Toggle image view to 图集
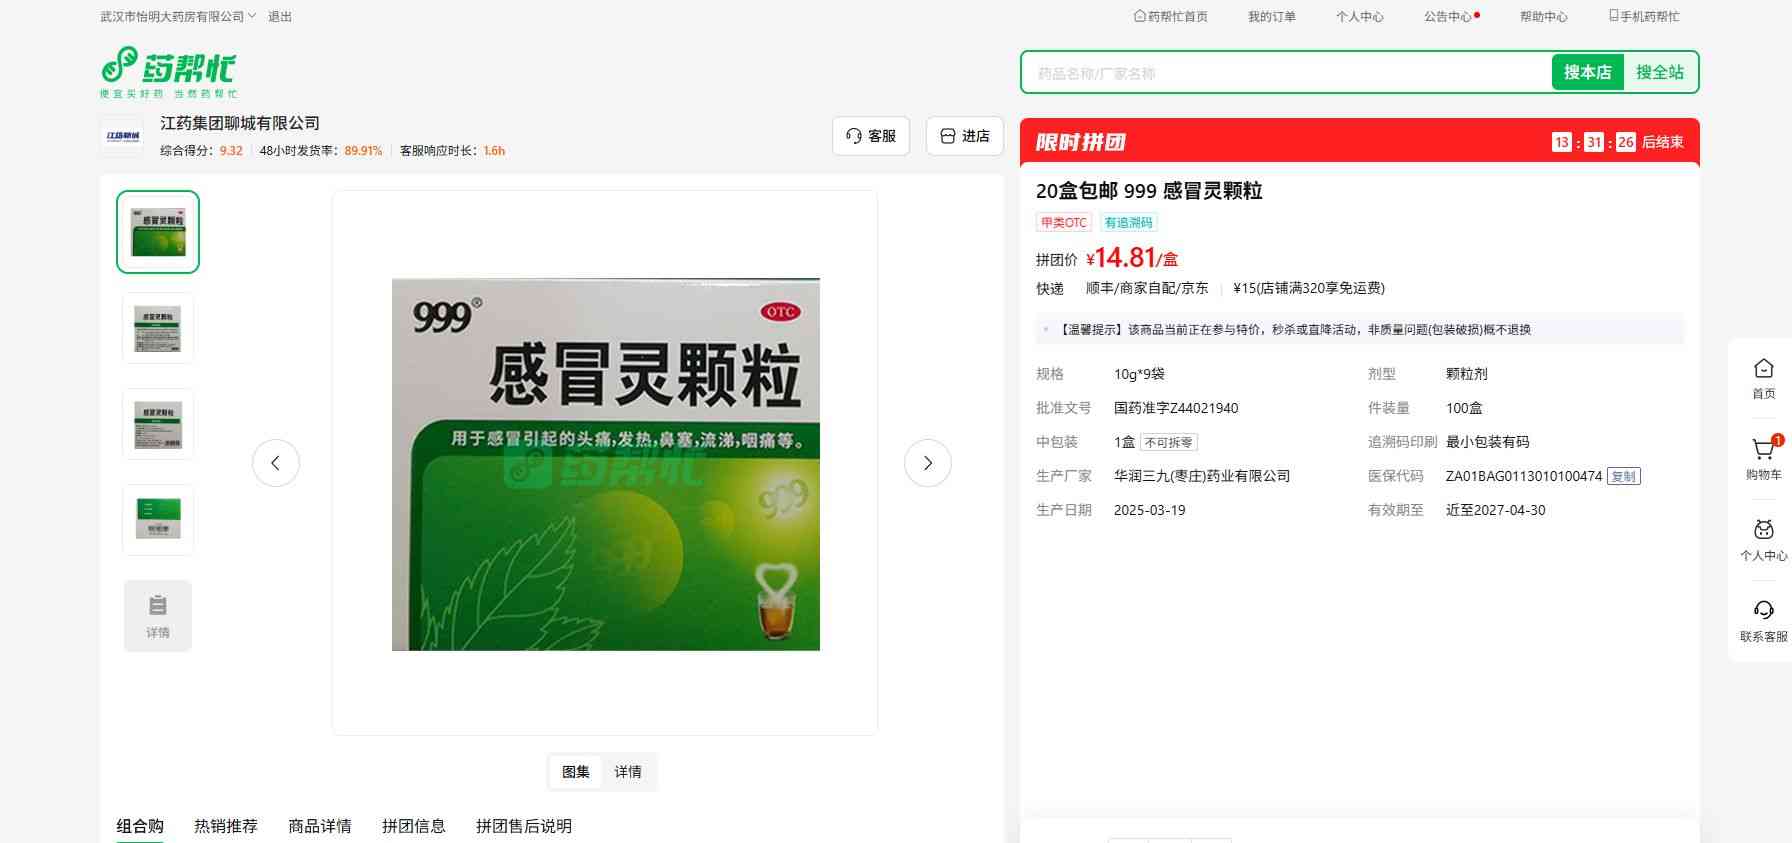 (576, 772)
